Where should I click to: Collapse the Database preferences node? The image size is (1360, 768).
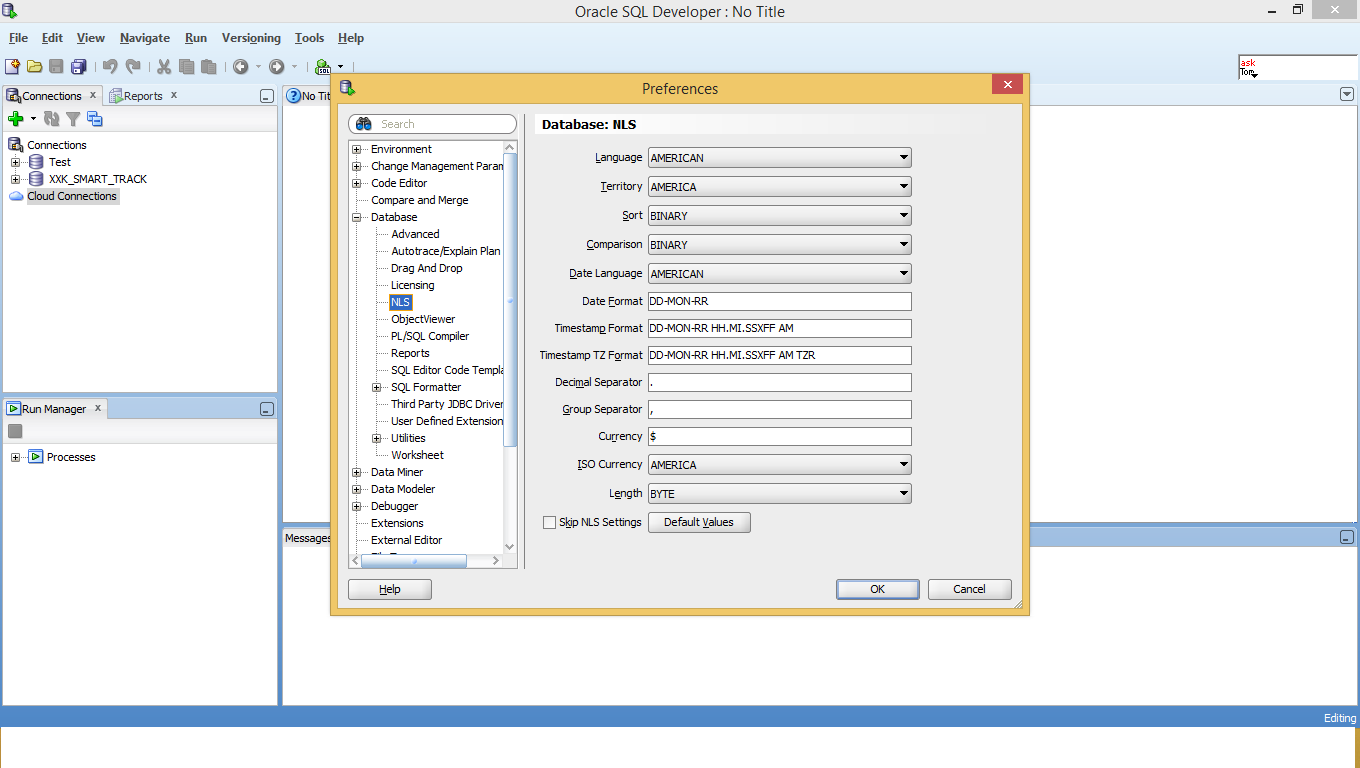click(x=357, y=217)
